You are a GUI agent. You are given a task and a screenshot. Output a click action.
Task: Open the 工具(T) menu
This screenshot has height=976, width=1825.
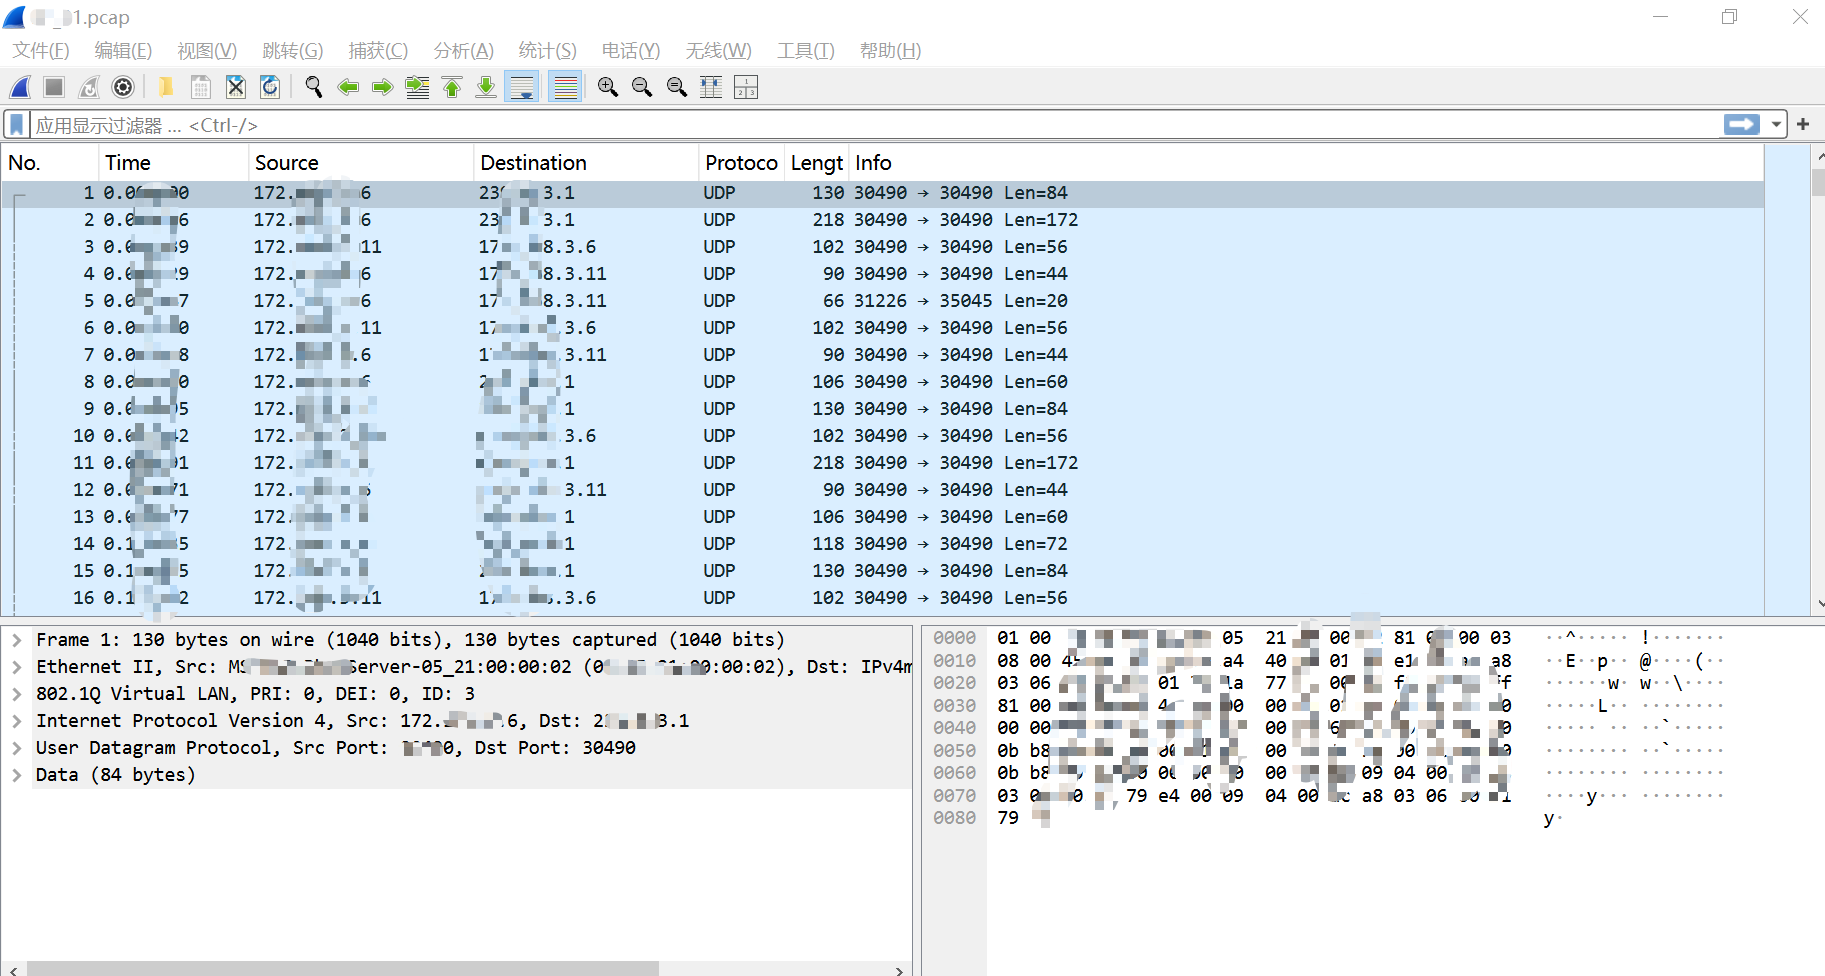tap(806, 51)
